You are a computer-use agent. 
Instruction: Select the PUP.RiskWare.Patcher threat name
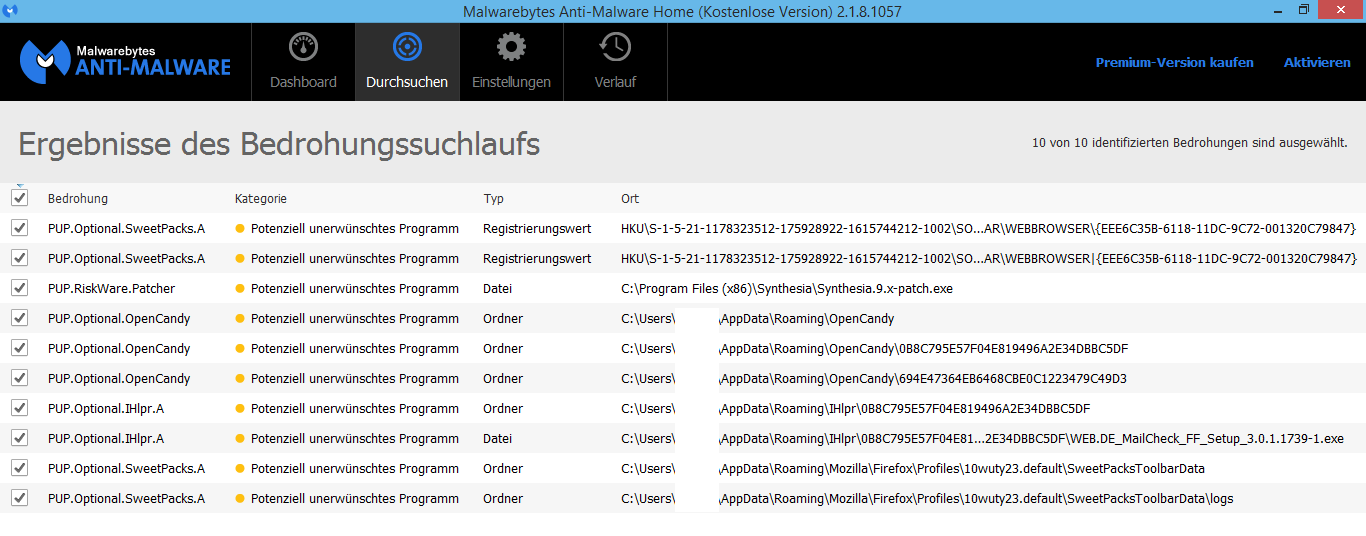pos(111,289)
